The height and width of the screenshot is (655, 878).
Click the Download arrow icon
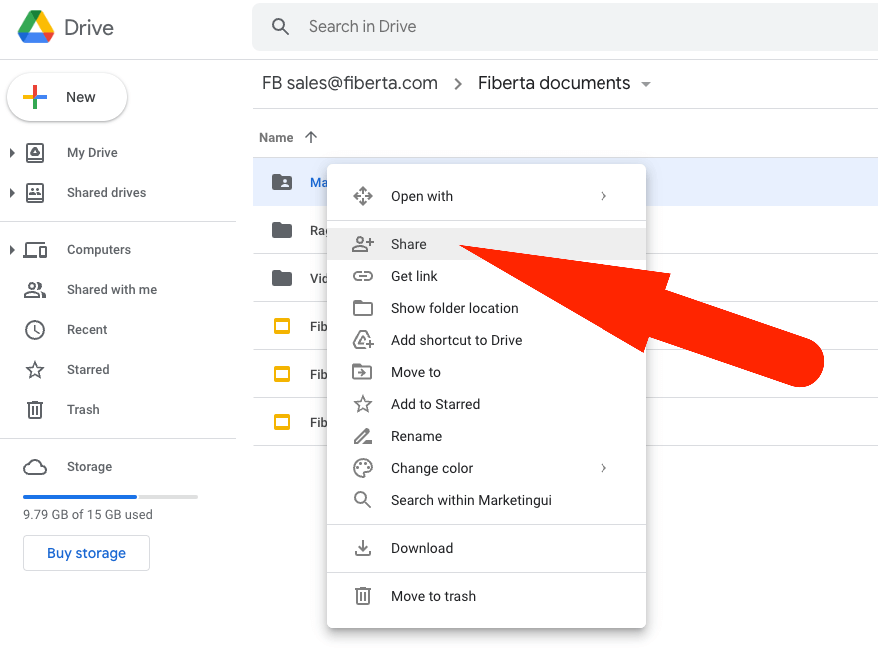coord(363,548)
